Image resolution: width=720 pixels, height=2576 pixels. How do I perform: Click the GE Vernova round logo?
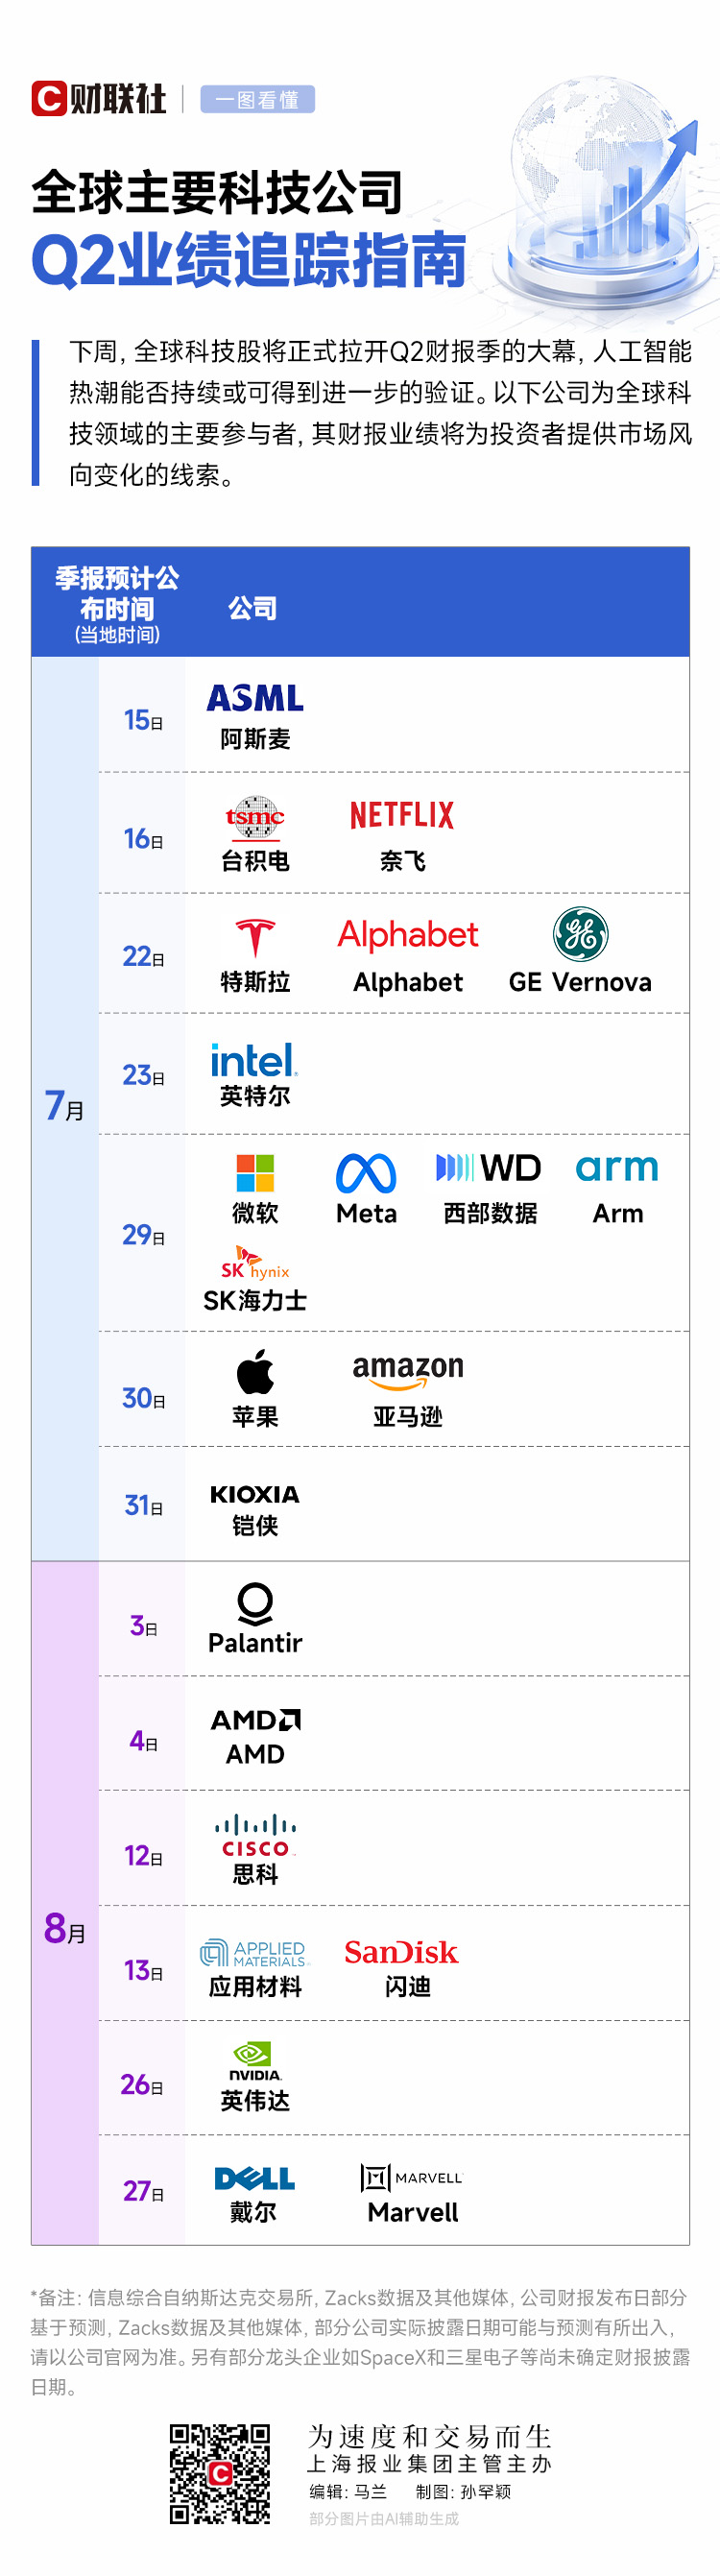pyautogui.click(x=580, y=934)
